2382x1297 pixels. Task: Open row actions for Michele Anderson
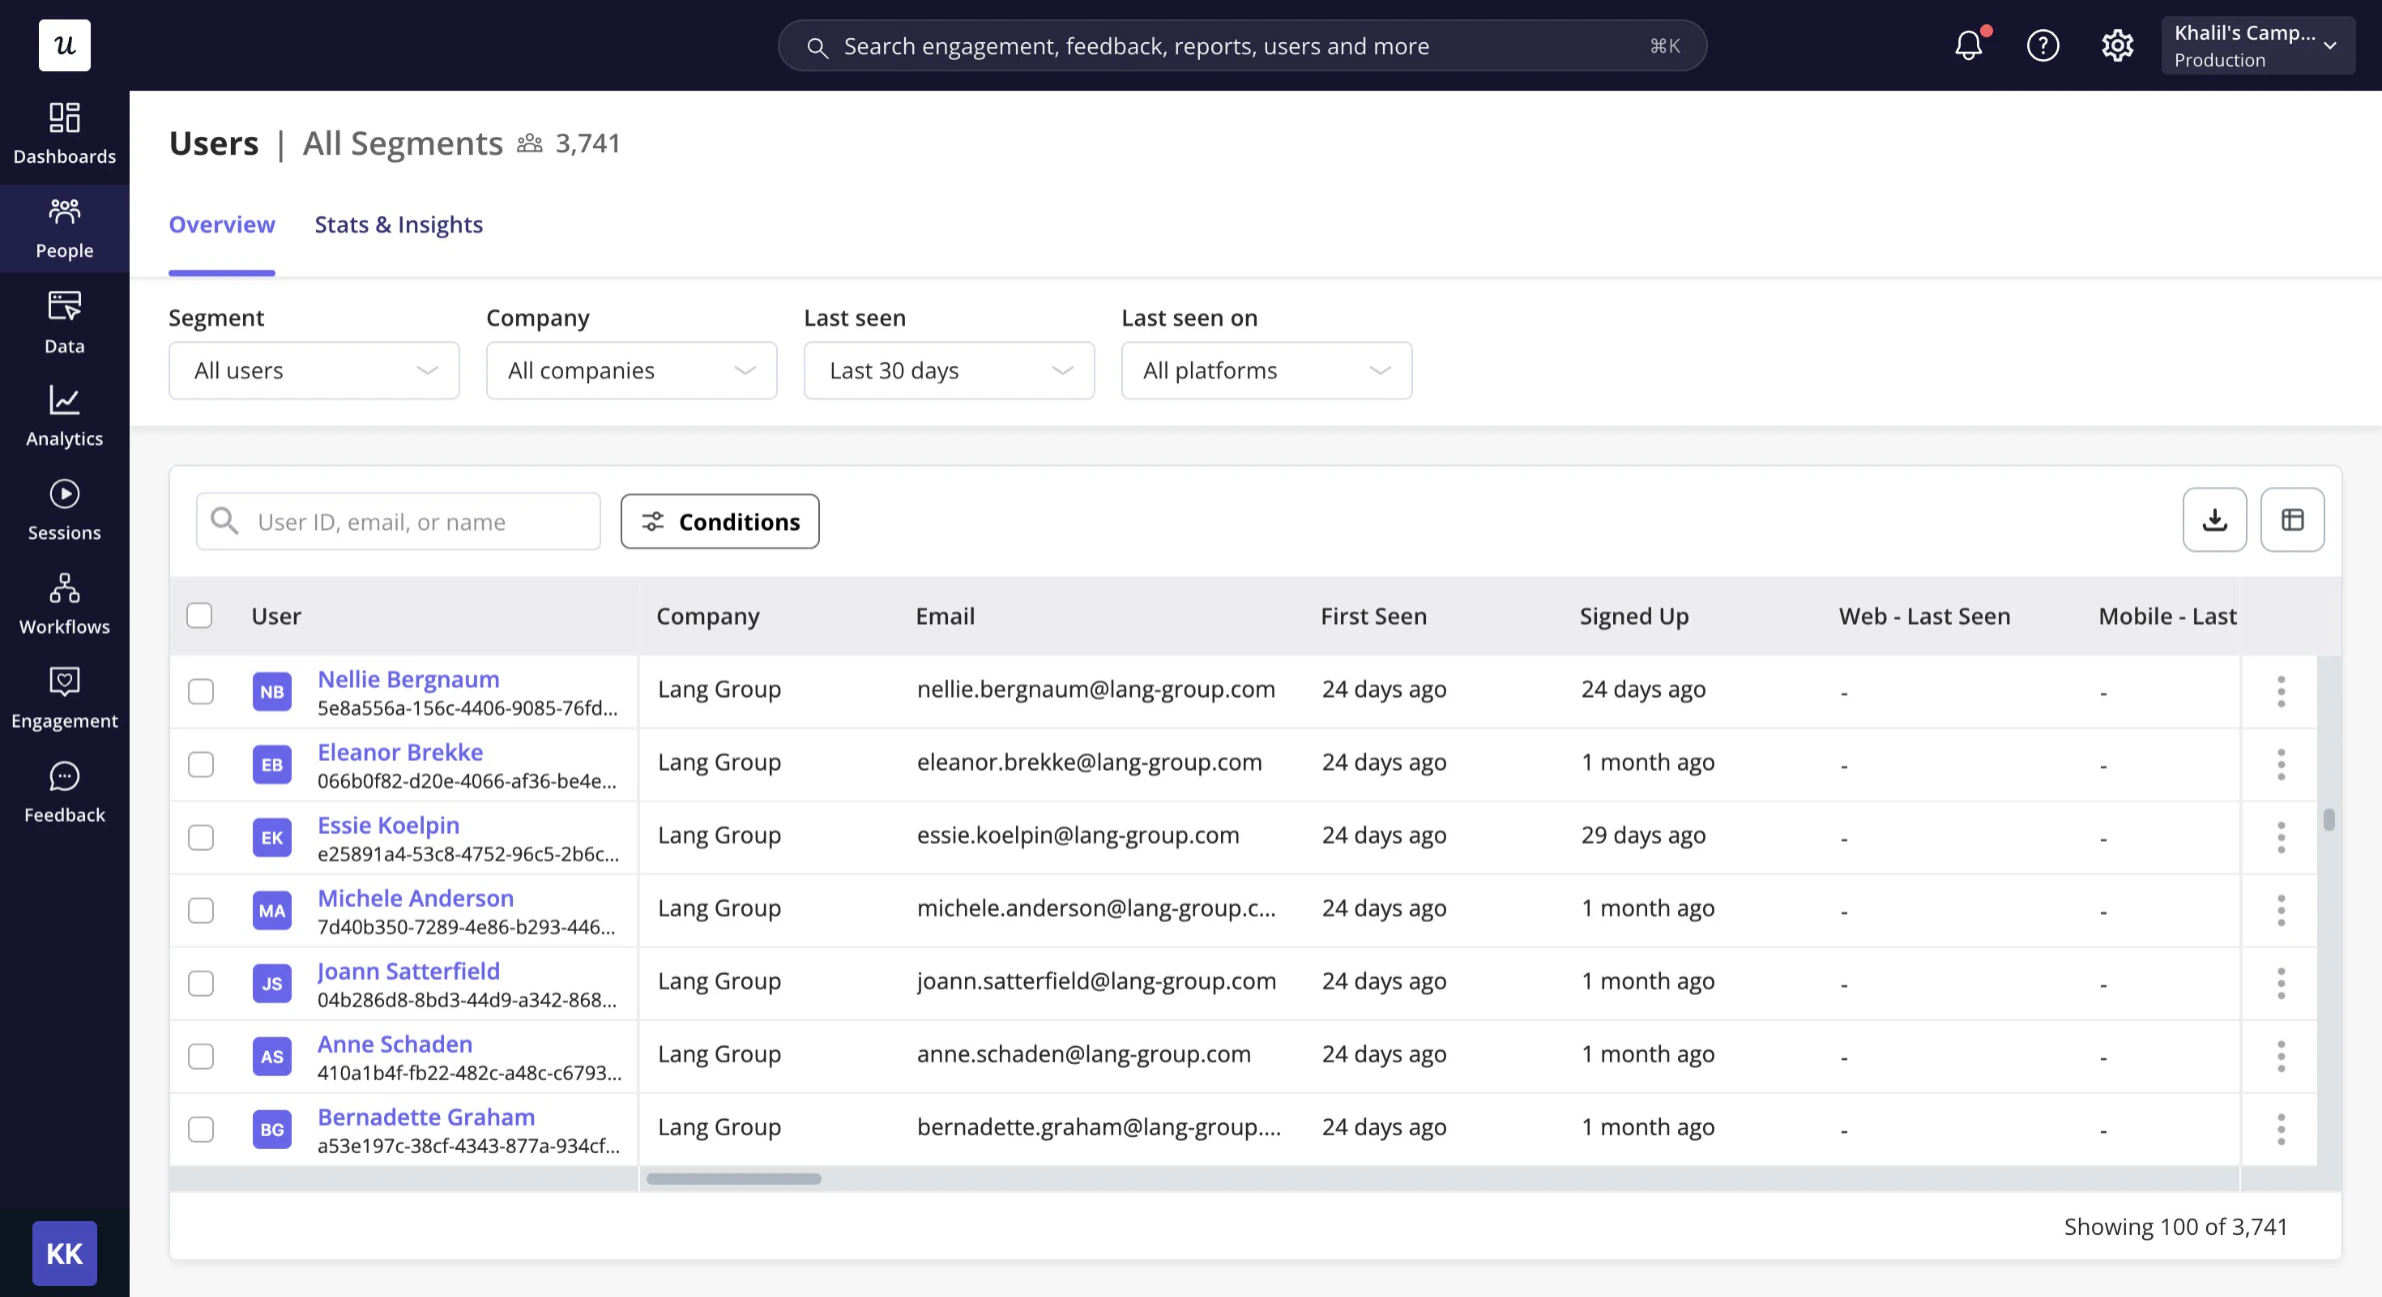(x=2281, y=910)
